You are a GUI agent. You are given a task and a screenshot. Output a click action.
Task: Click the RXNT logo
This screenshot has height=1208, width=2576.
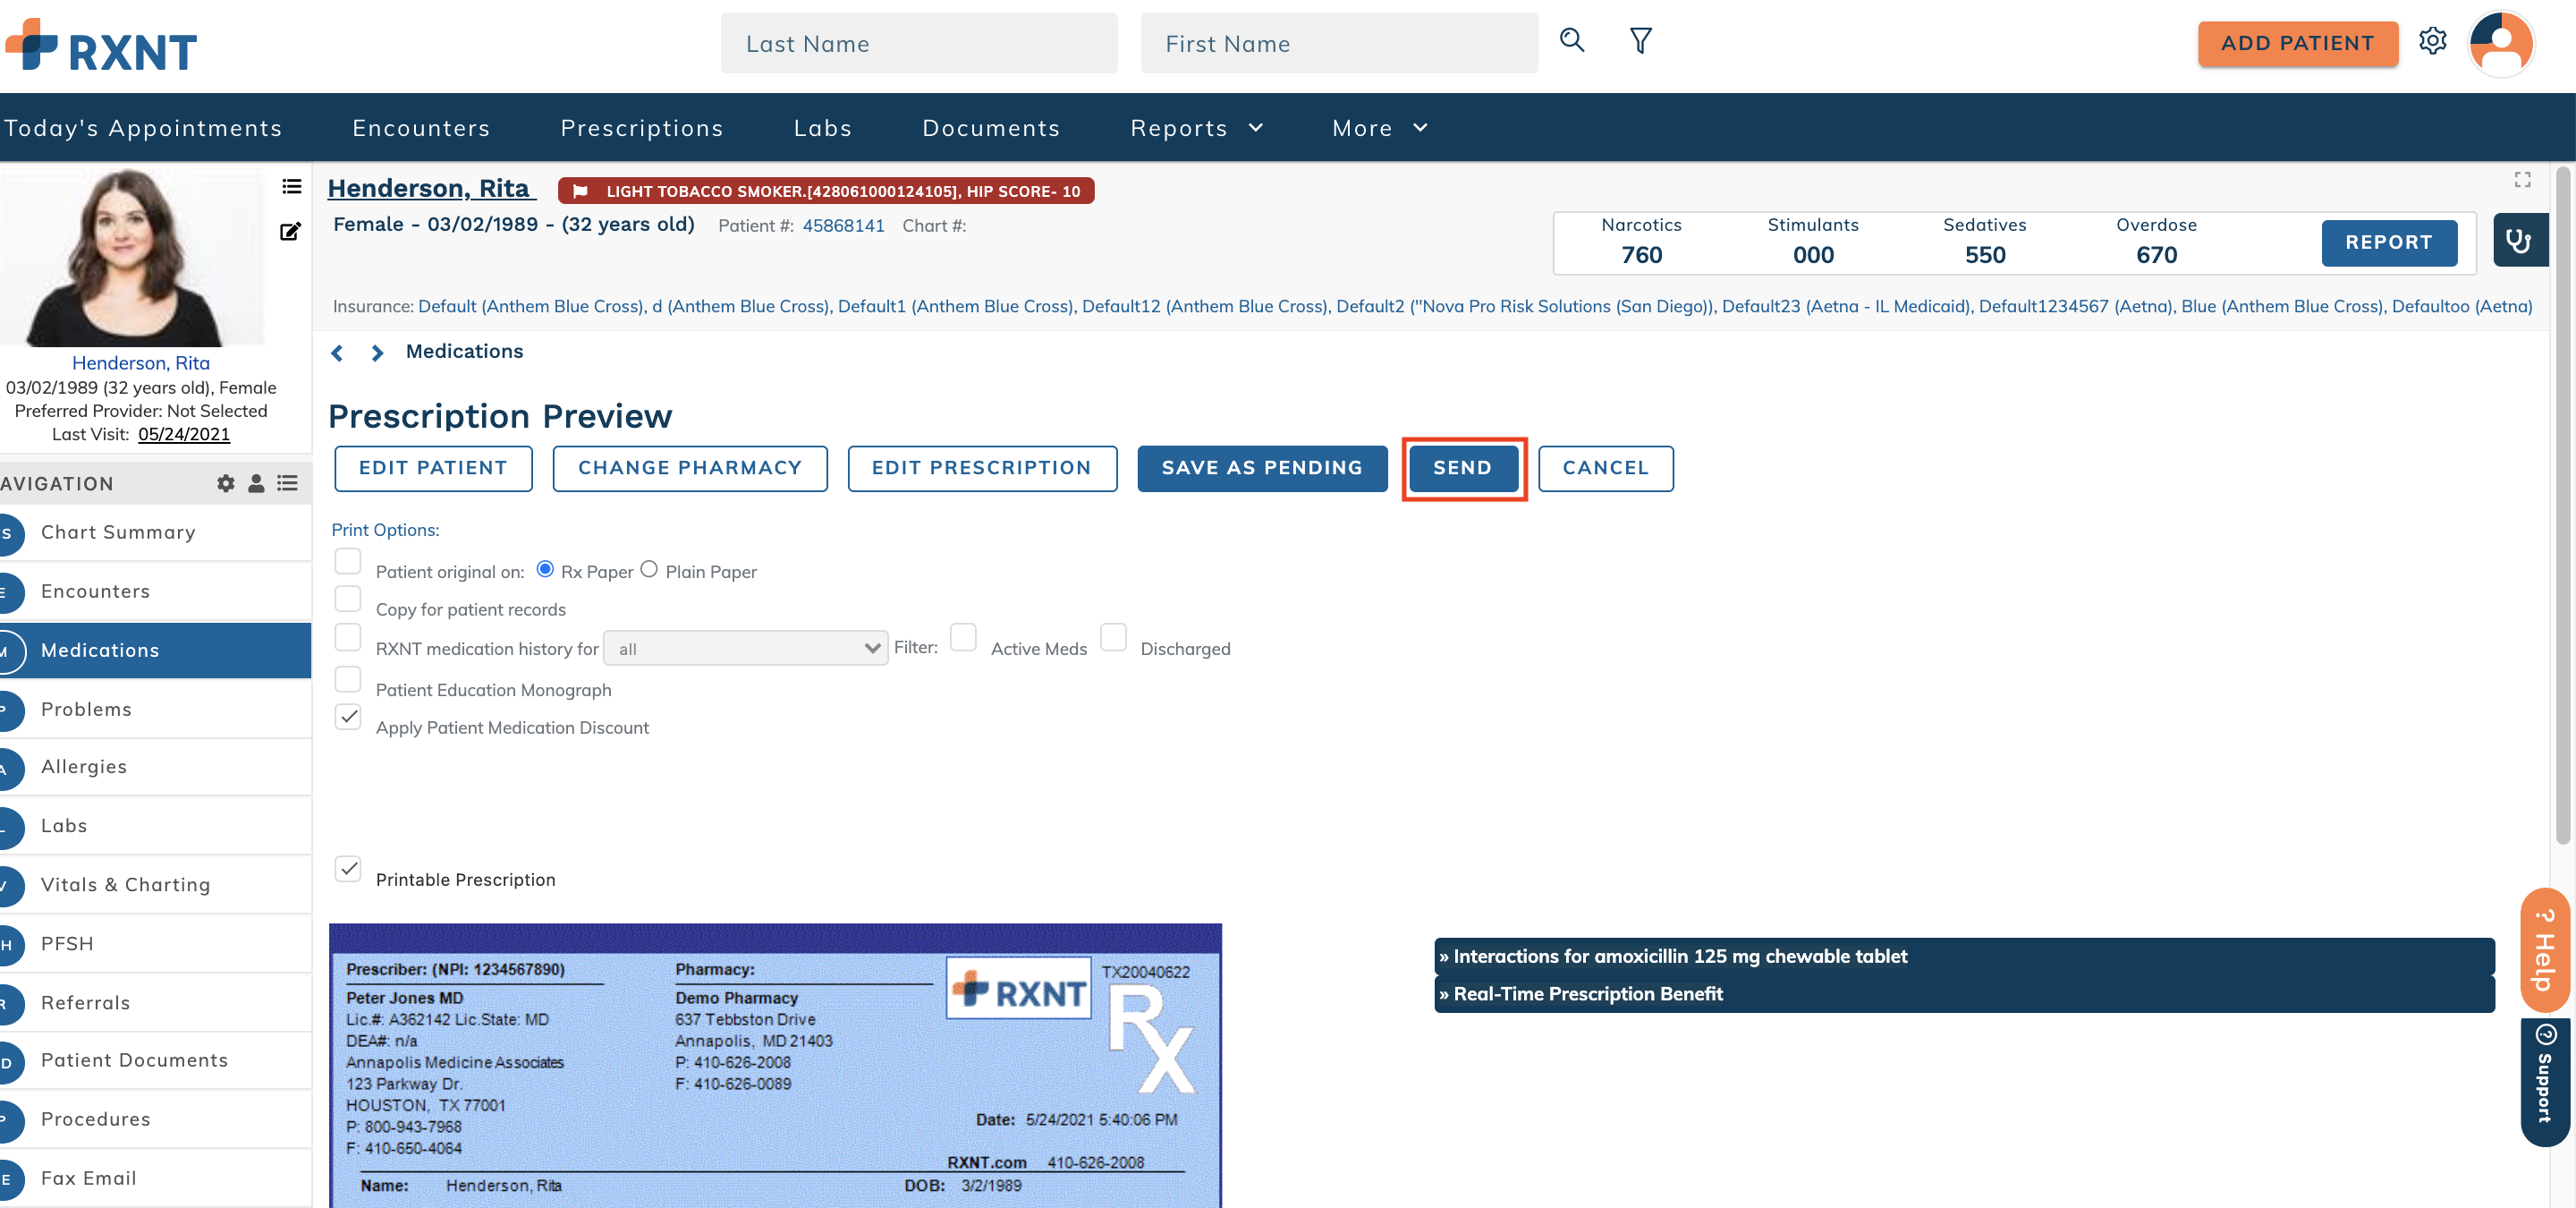click(101, 46)
